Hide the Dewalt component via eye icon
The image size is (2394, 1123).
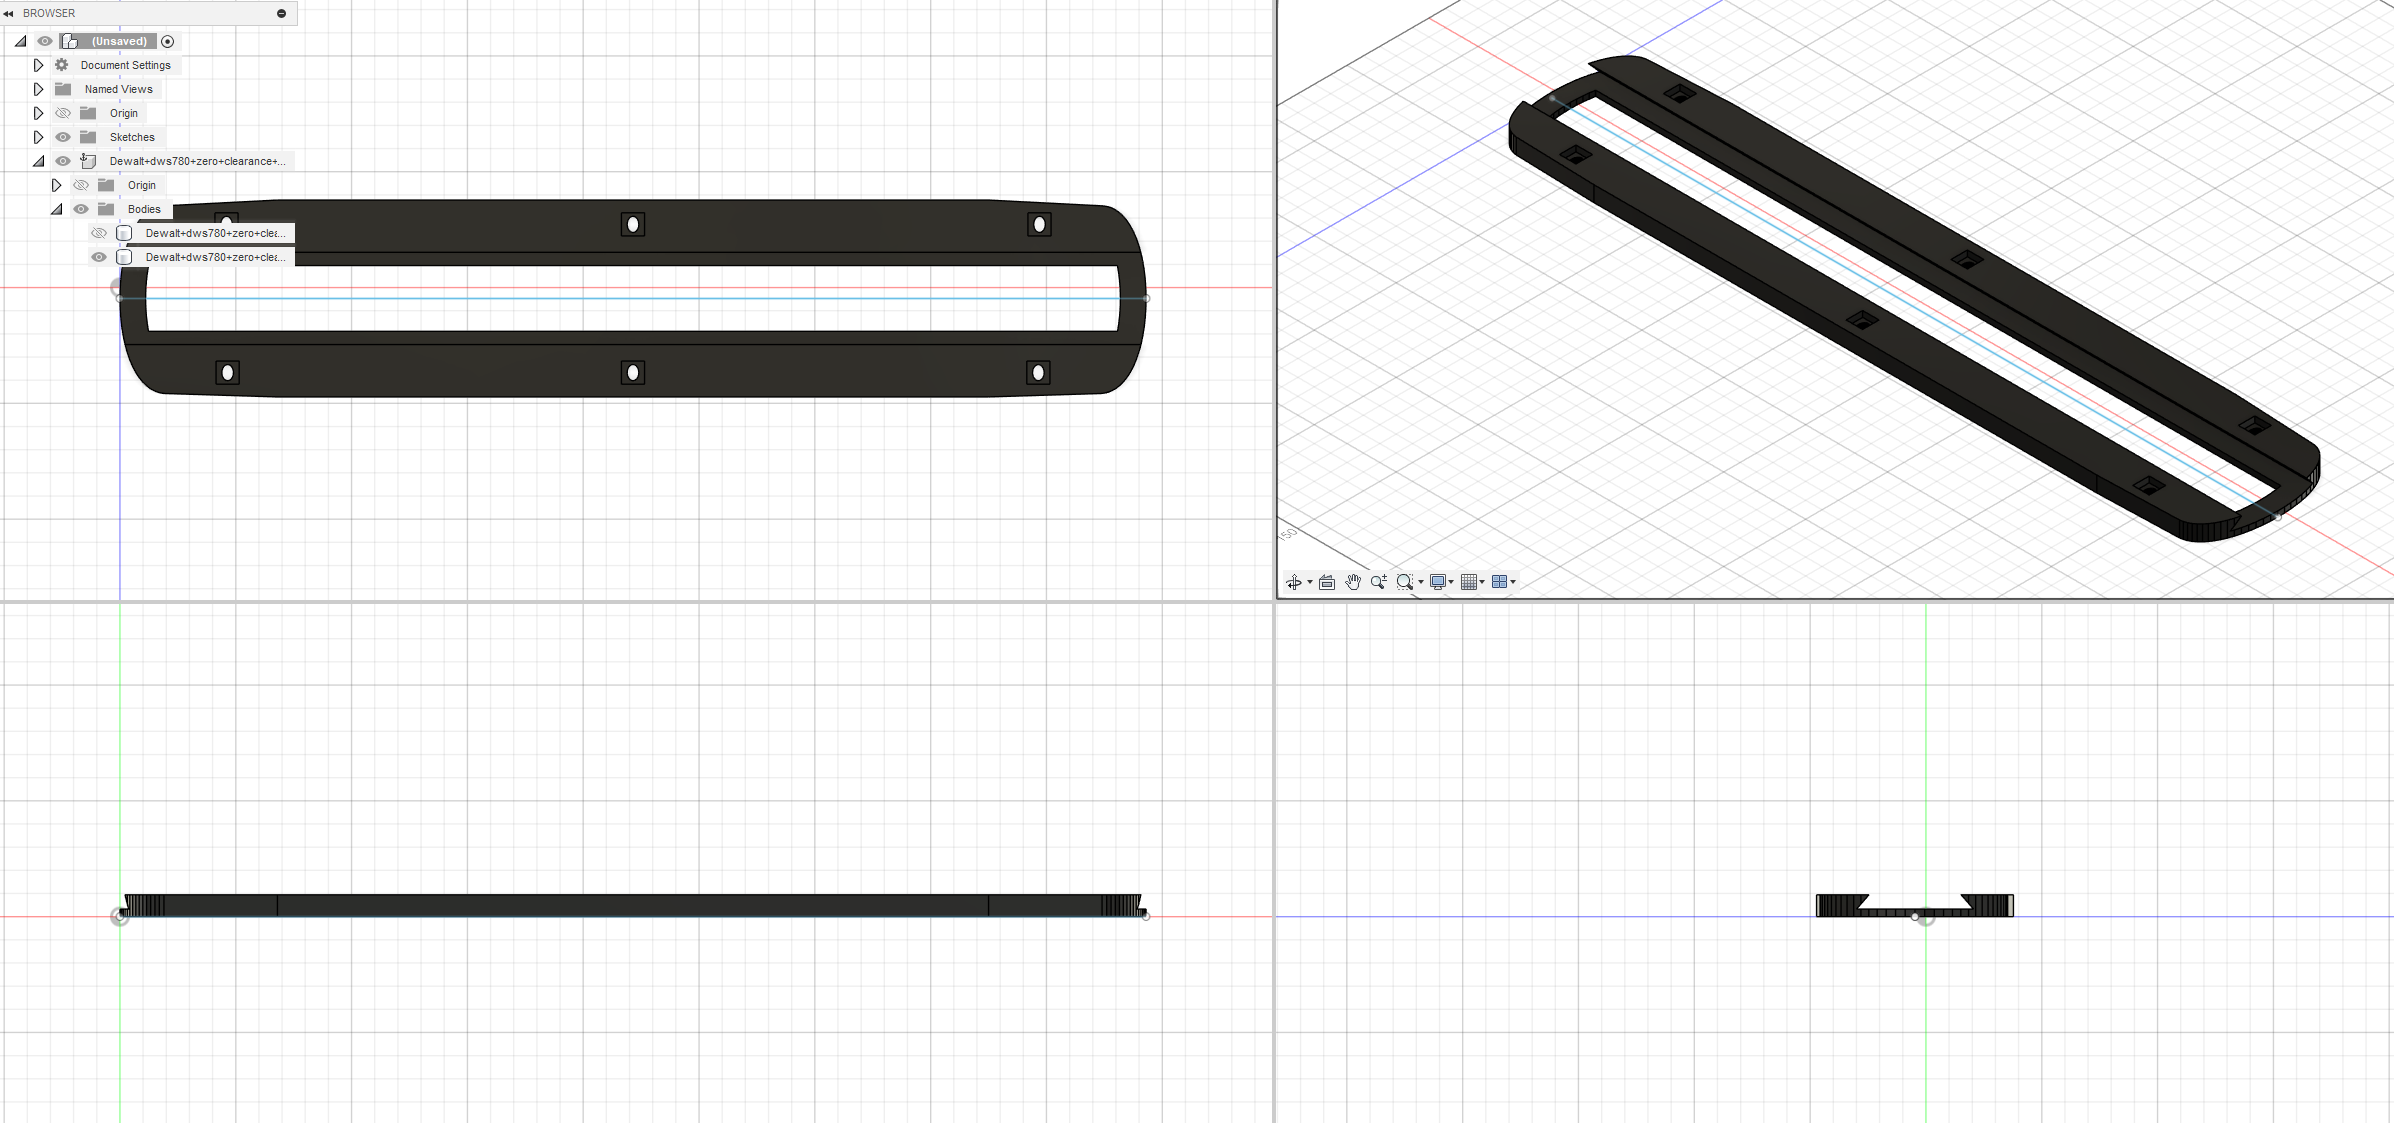[63, 161]
